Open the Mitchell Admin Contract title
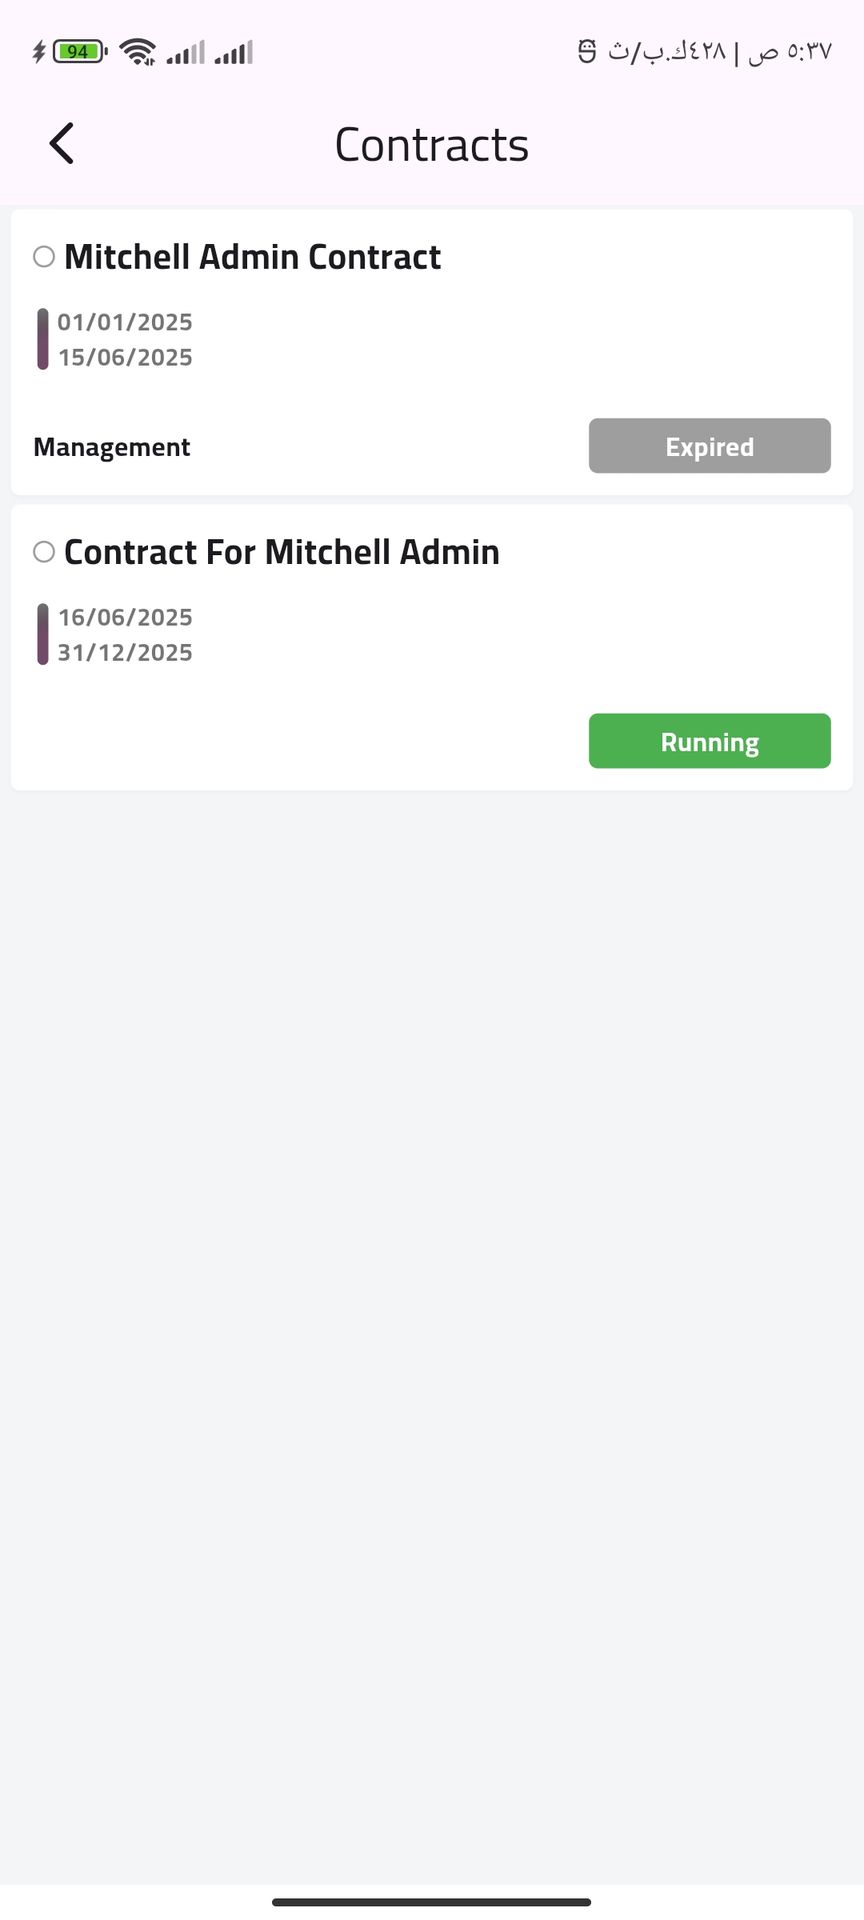The height and width of the screenshot is (1920, 864). click(x=252, y=257)
